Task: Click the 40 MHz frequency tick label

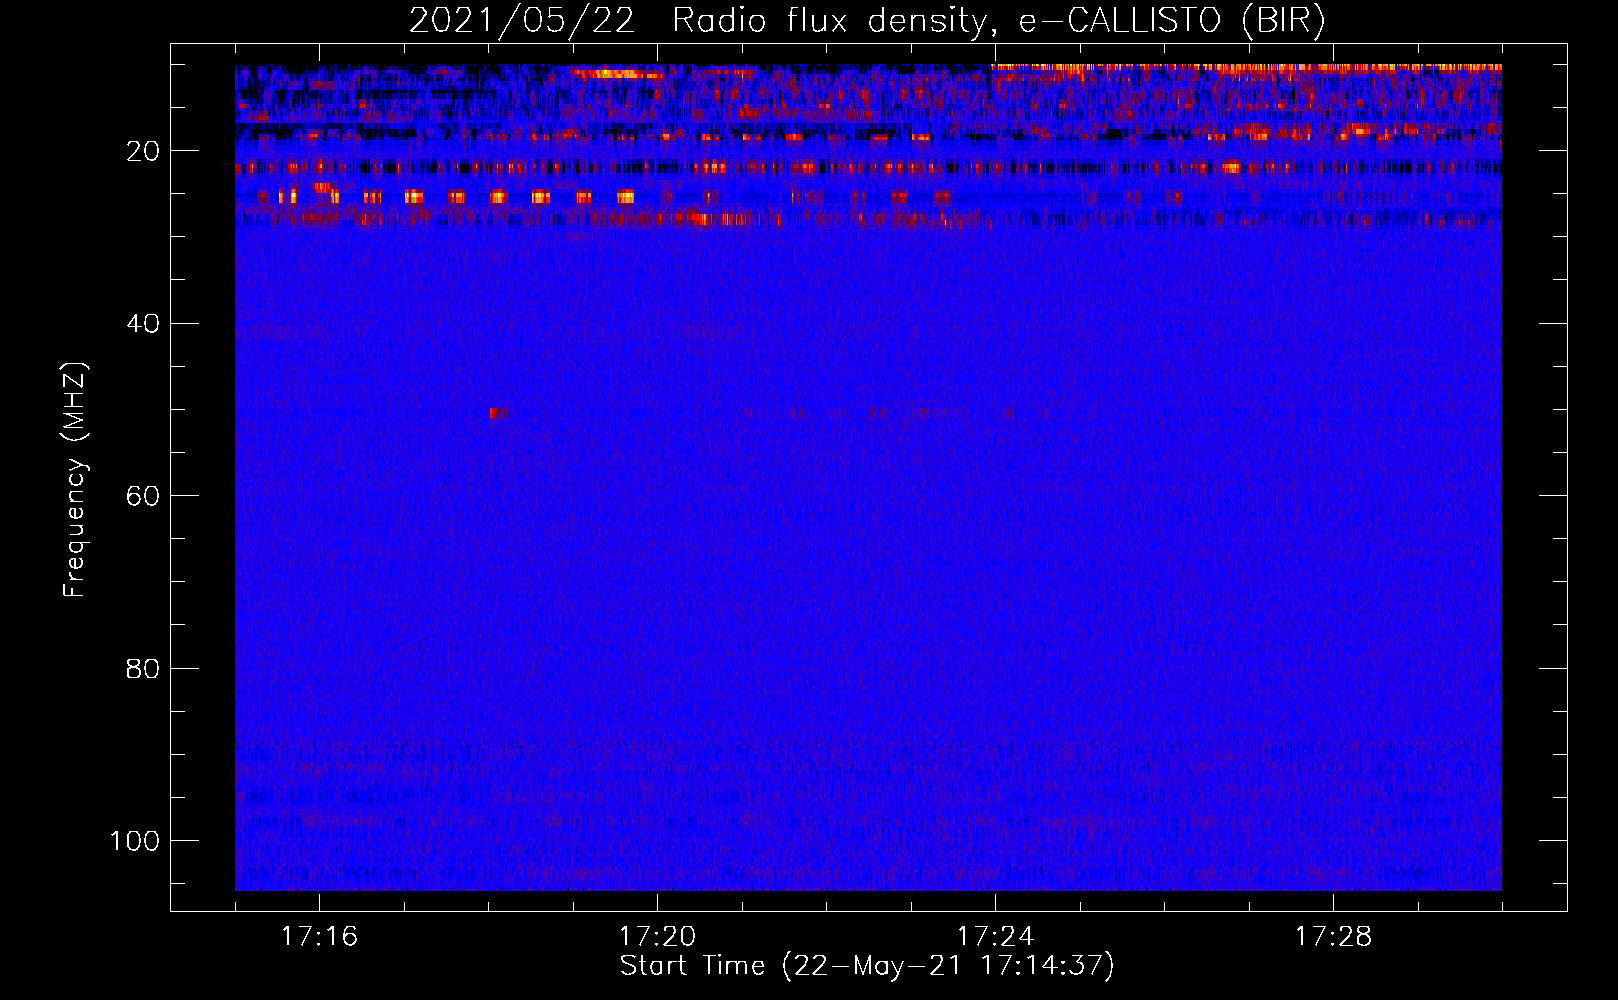Action: 143,324
